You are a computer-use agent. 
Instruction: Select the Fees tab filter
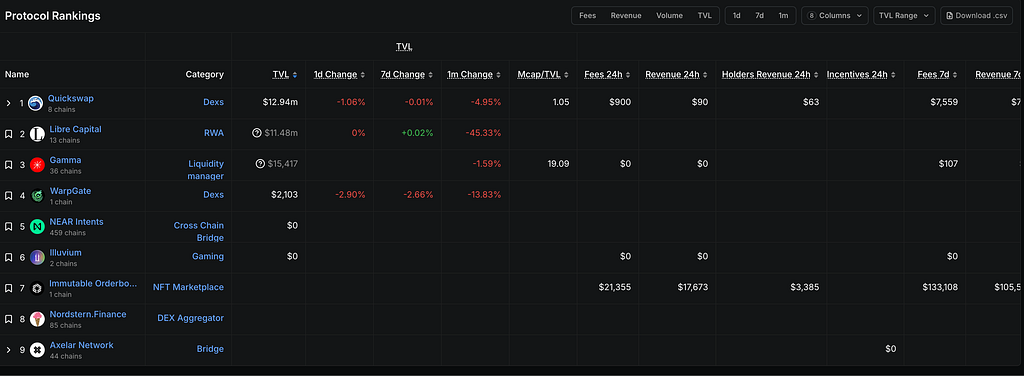click(x=587, y=16)
